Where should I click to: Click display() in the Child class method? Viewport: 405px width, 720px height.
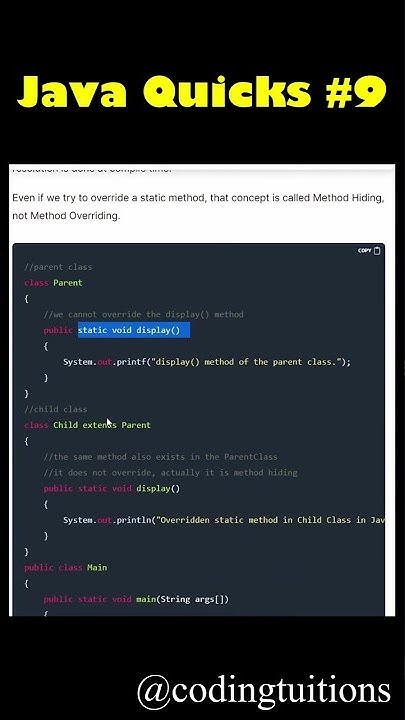158,489
